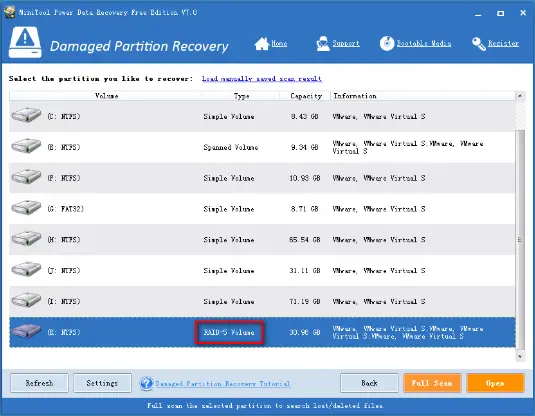
Task: Click the tutorial help question mark icon
Action: click(146, 383)
